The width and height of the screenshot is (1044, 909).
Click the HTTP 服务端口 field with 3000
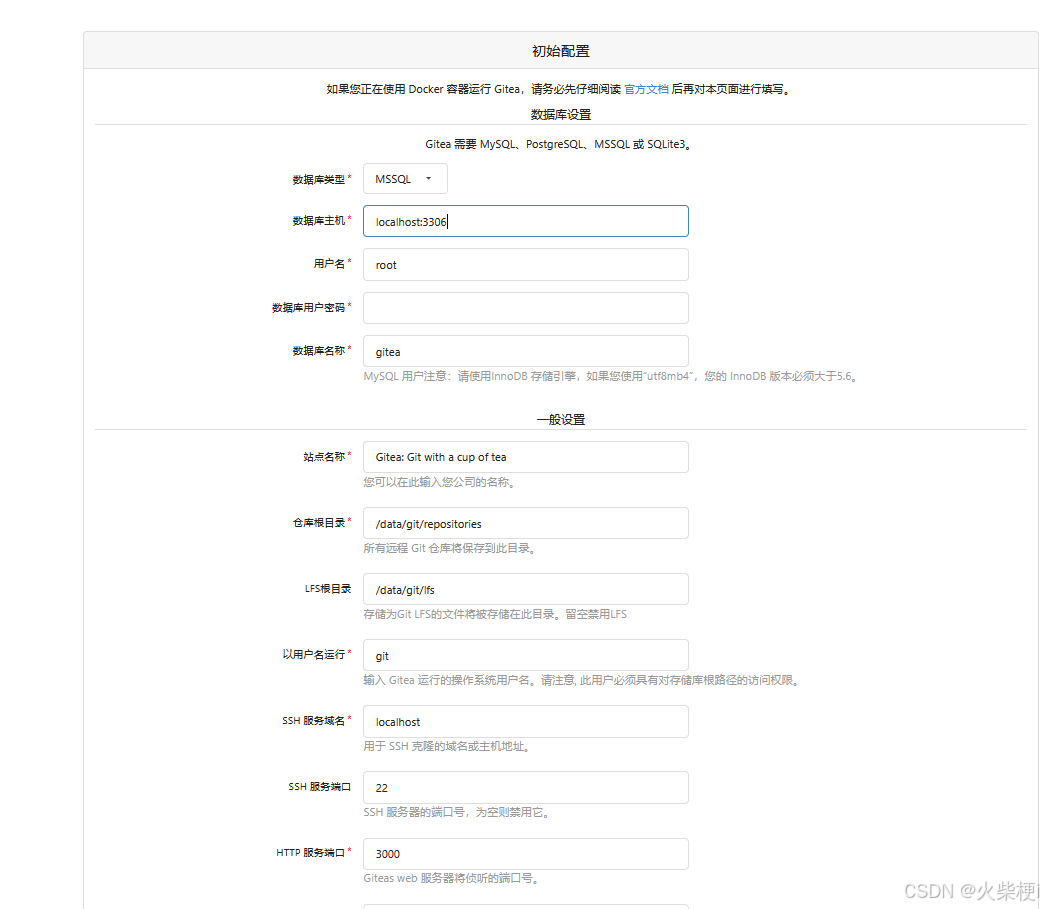(525, 854)
